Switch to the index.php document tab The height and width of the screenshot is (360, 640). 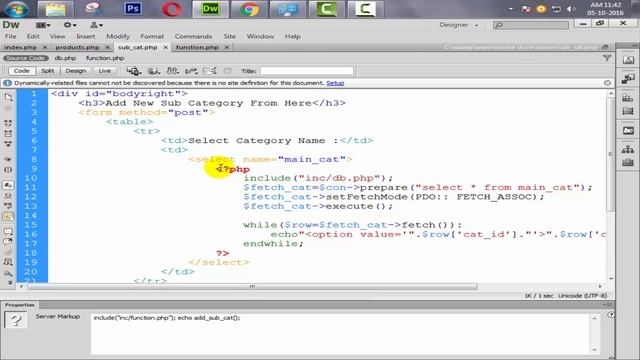point(20,47)
